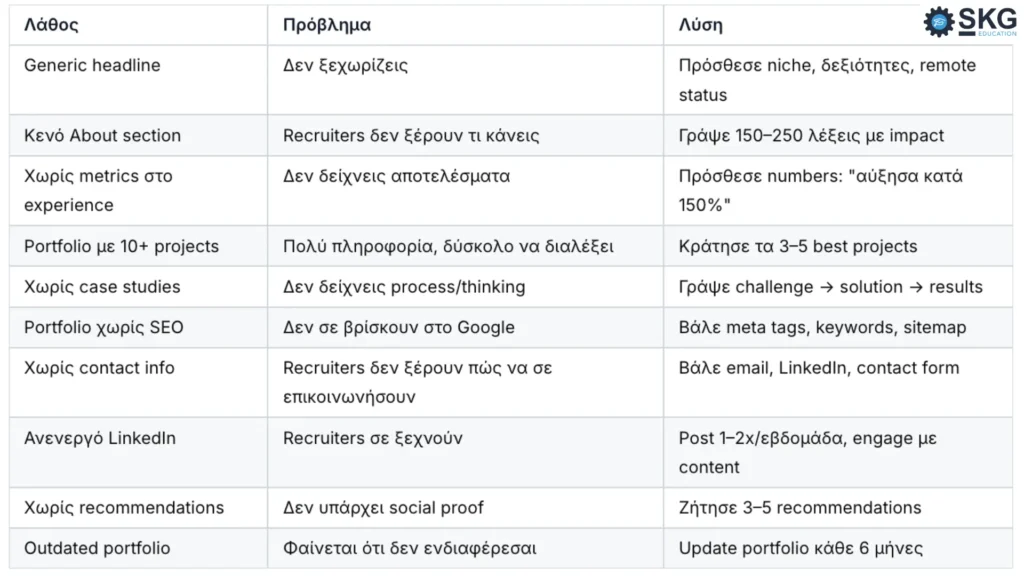Click the Generic headline cell
The width and height of the screenshot is (1024, 576).
(x=92, y=66)
